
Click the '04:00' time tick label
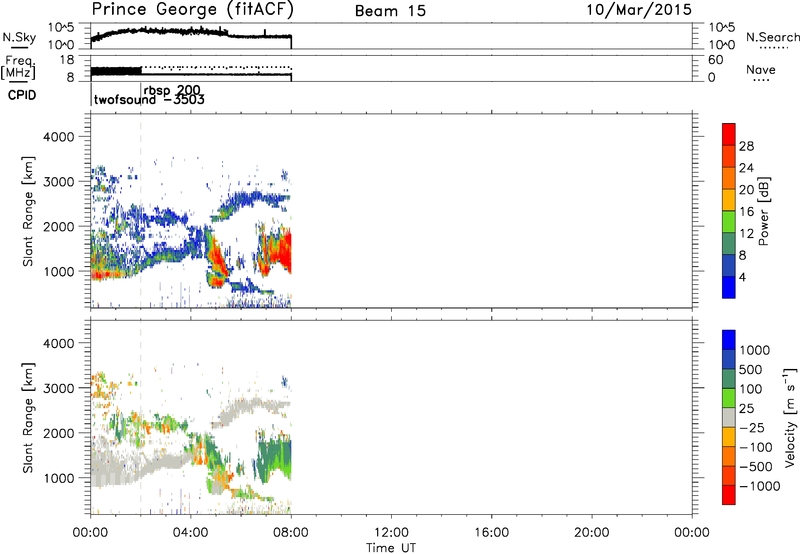pos(191,533)
